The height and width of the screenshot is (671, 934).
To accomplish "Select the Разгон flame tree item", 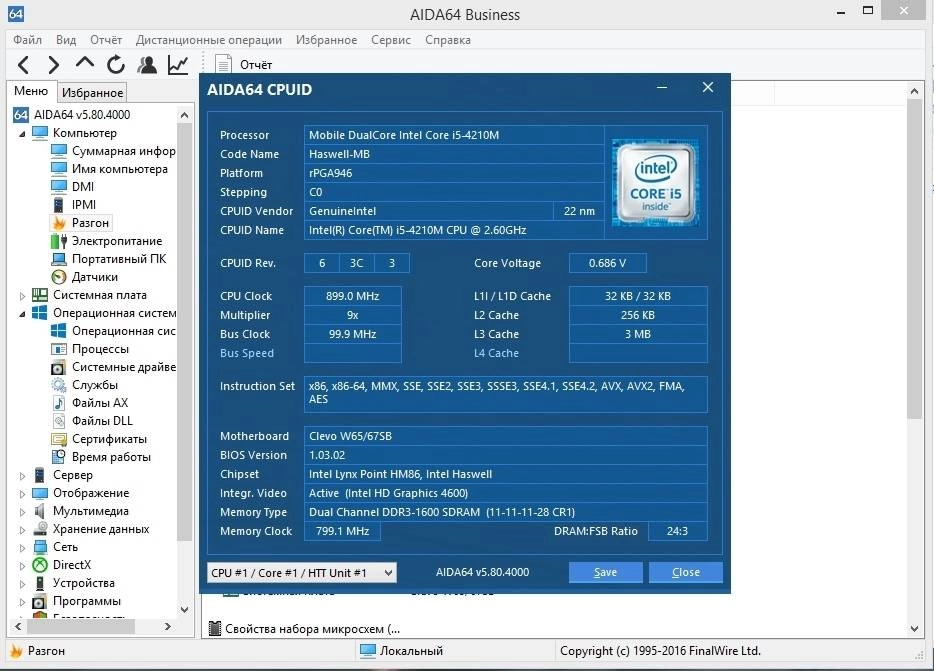I will [81, 223].
